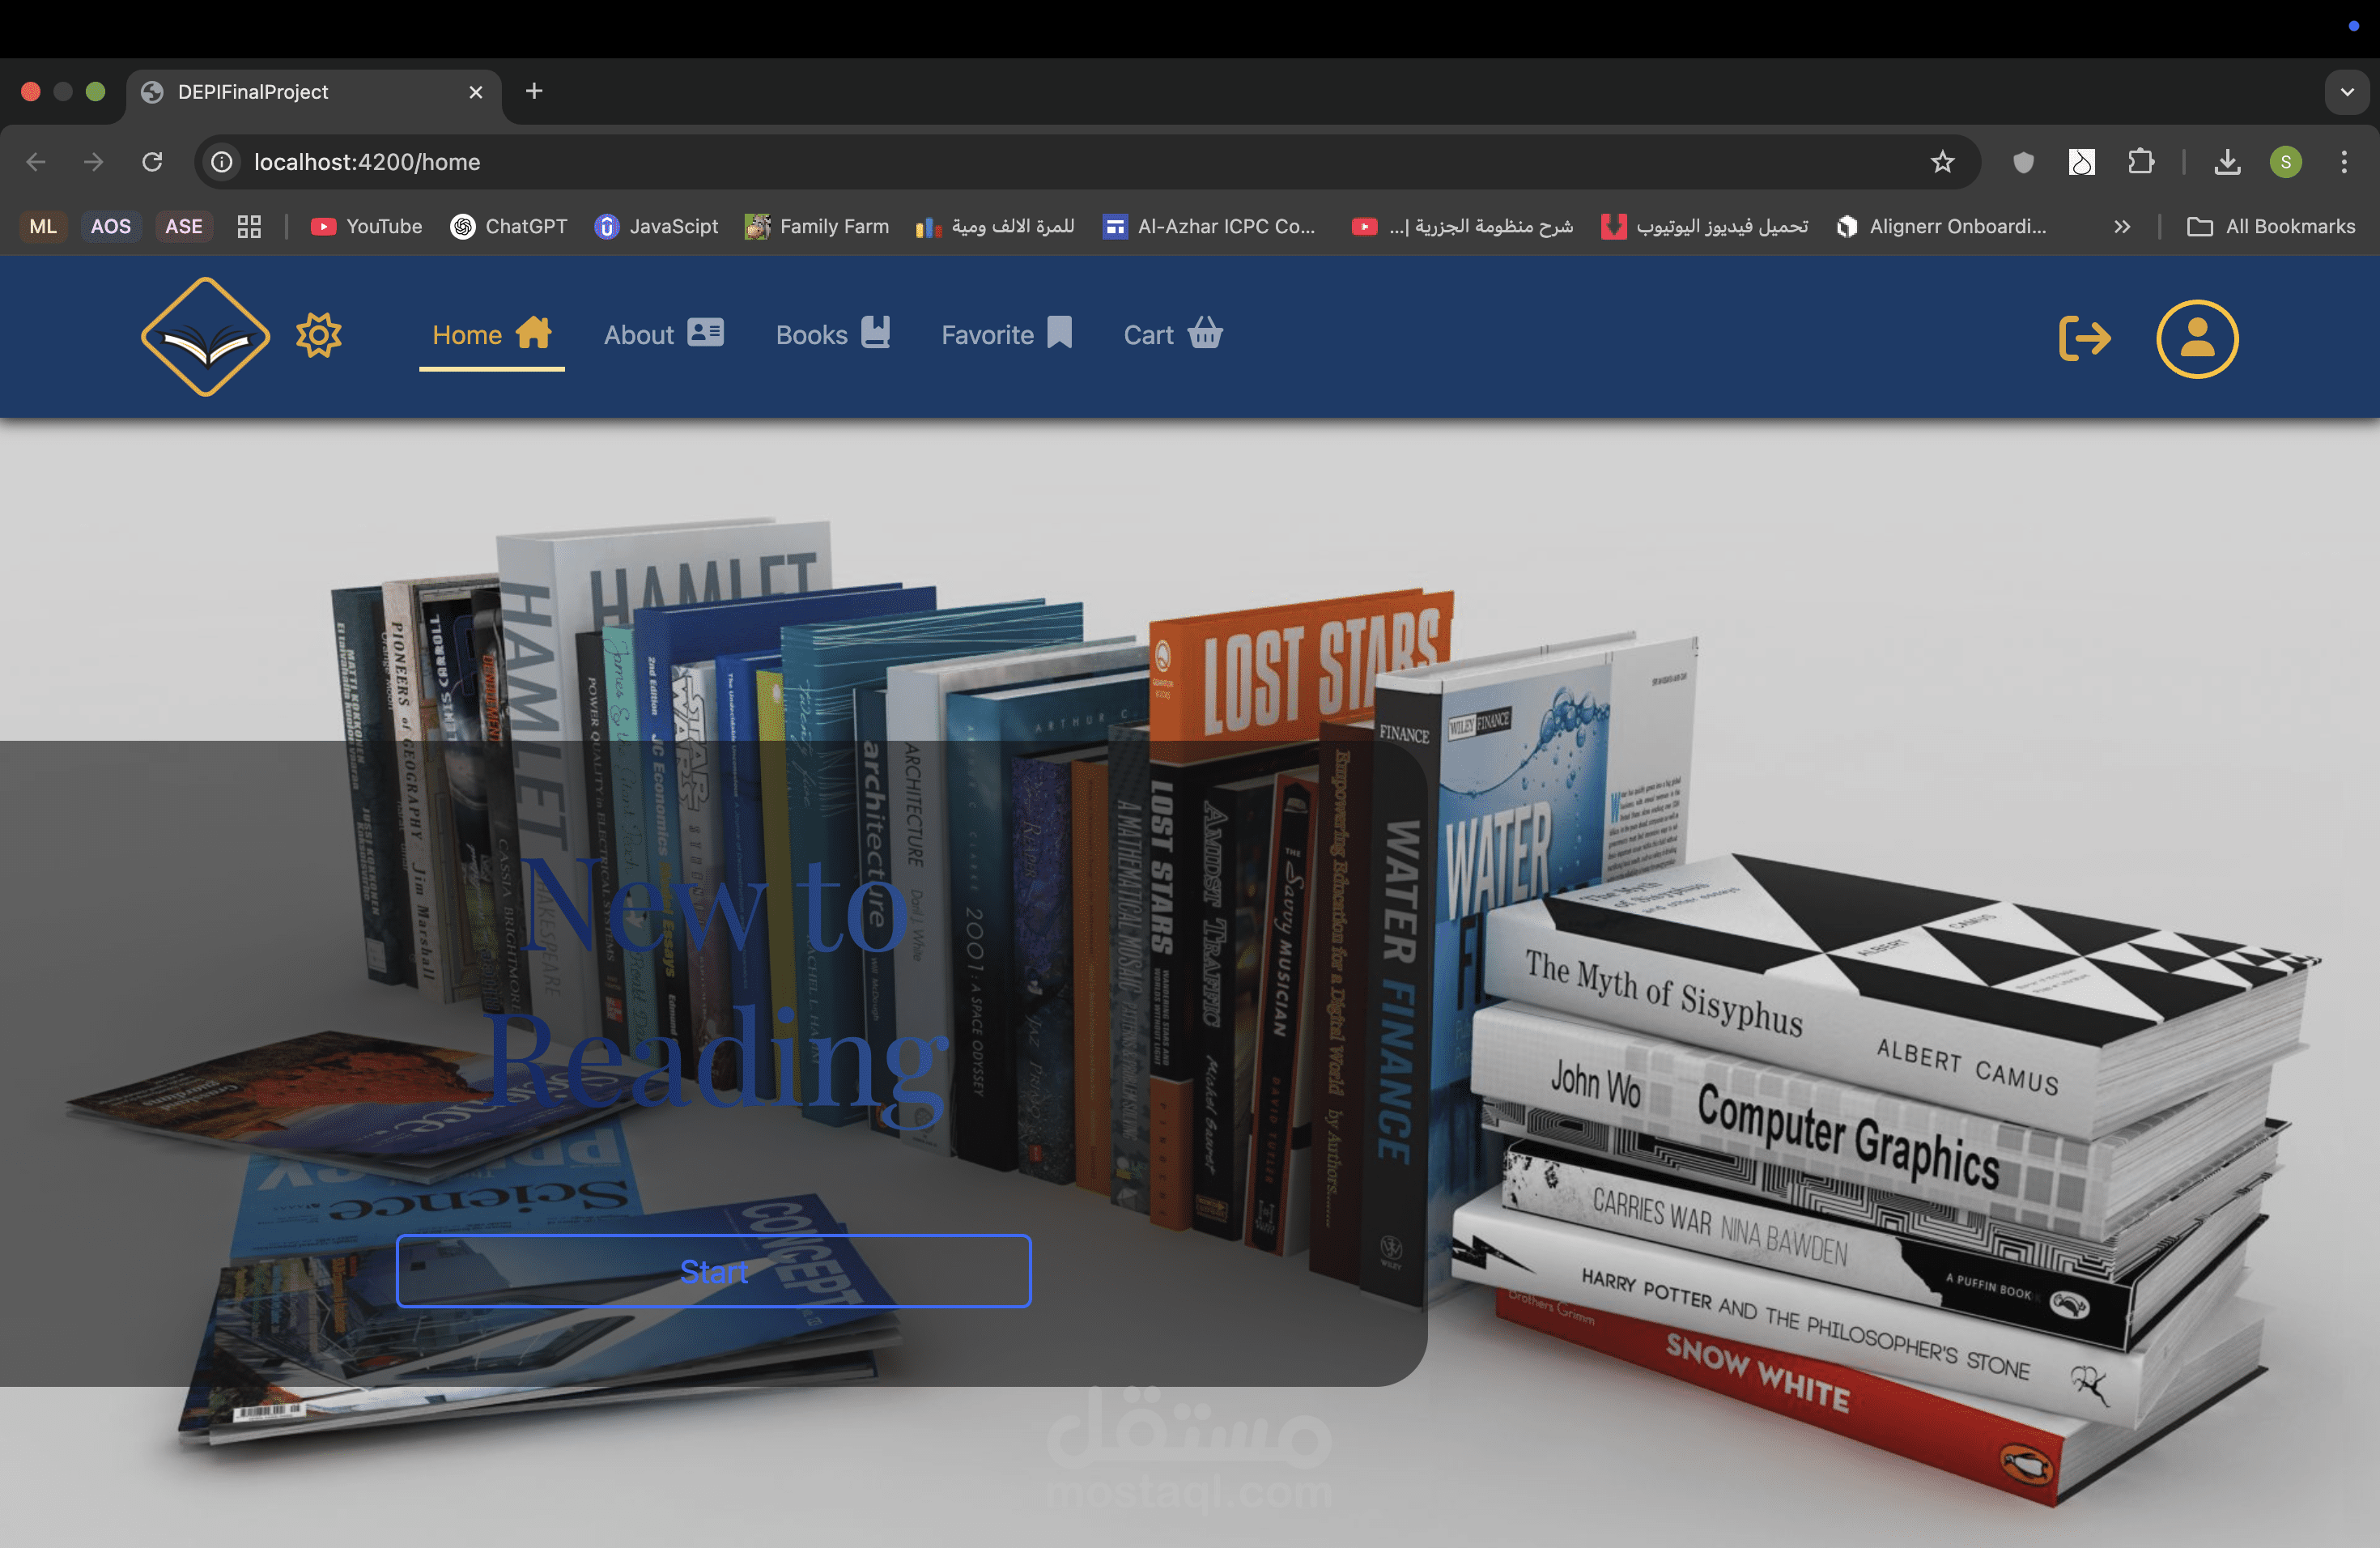This screenshot has width=2380, height=1548.
Task: Open the All Bookmarks folder
Action: pyautogui.click(x=2271, y=227)
